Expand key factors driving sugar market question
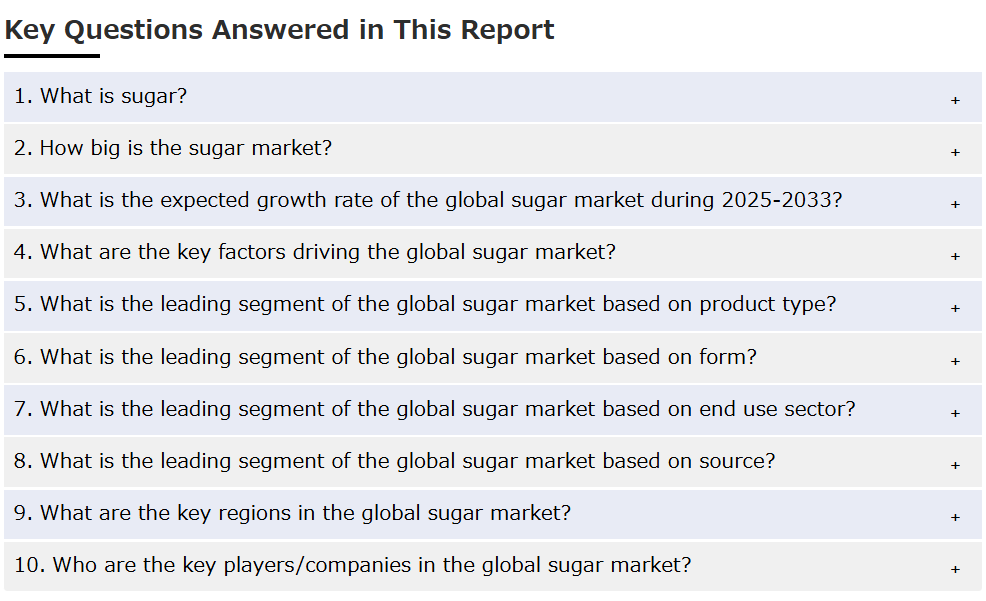 [492, 253]
